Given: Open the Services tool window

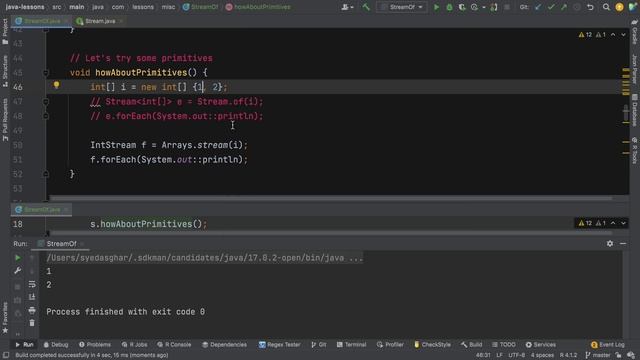Looking at the screenshot, I should [540, 344].
